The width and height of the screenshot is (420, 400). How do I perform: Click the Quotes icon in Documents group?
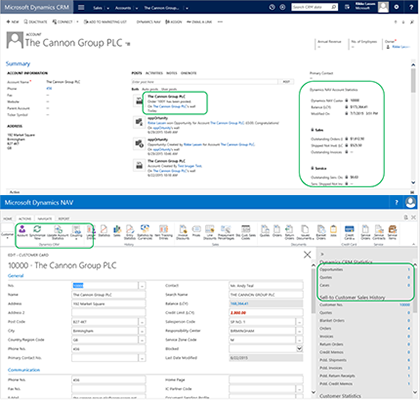click(265, 231)
